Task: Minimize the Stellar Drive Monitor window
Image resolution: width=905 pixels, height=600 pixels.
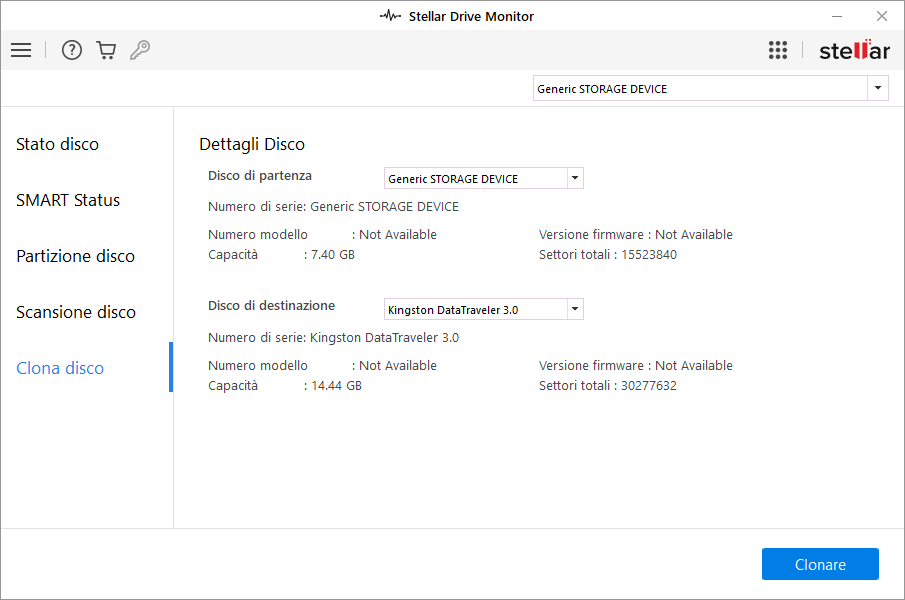Action: click(x=836, y=16)
